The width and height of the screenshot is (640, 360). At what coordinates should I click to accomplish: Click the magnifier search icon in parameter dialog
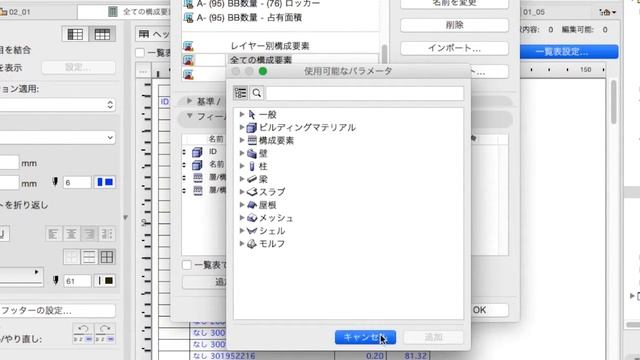click(x=257, y=93)
